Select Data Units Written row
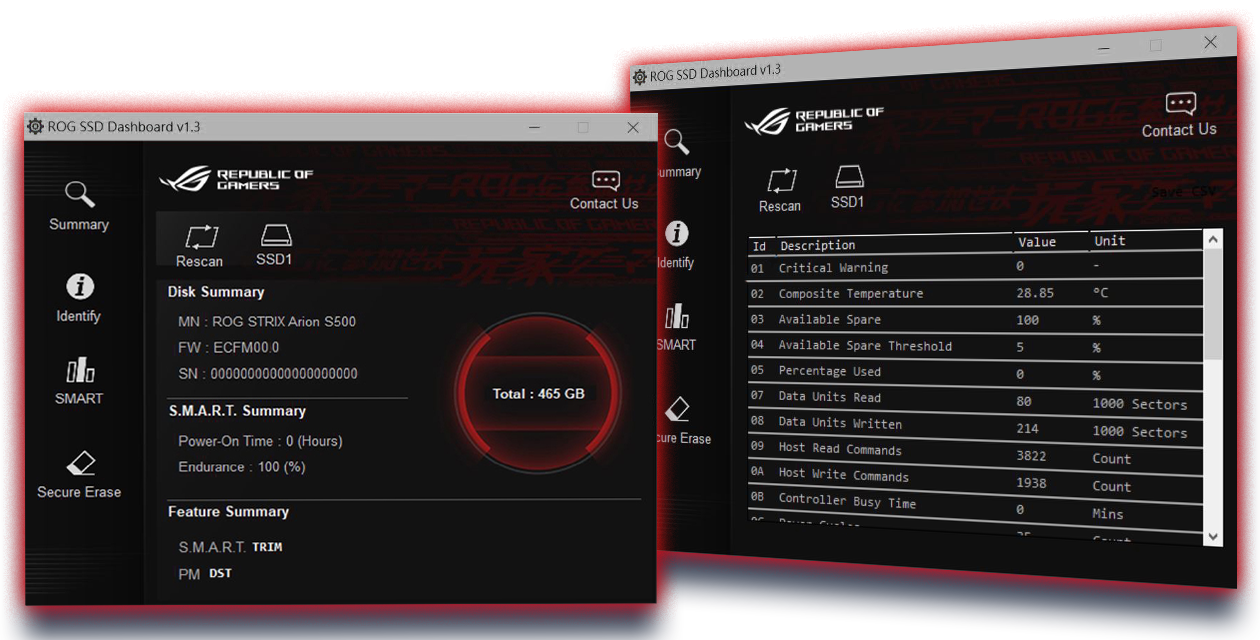 click(x=975, y=426)
